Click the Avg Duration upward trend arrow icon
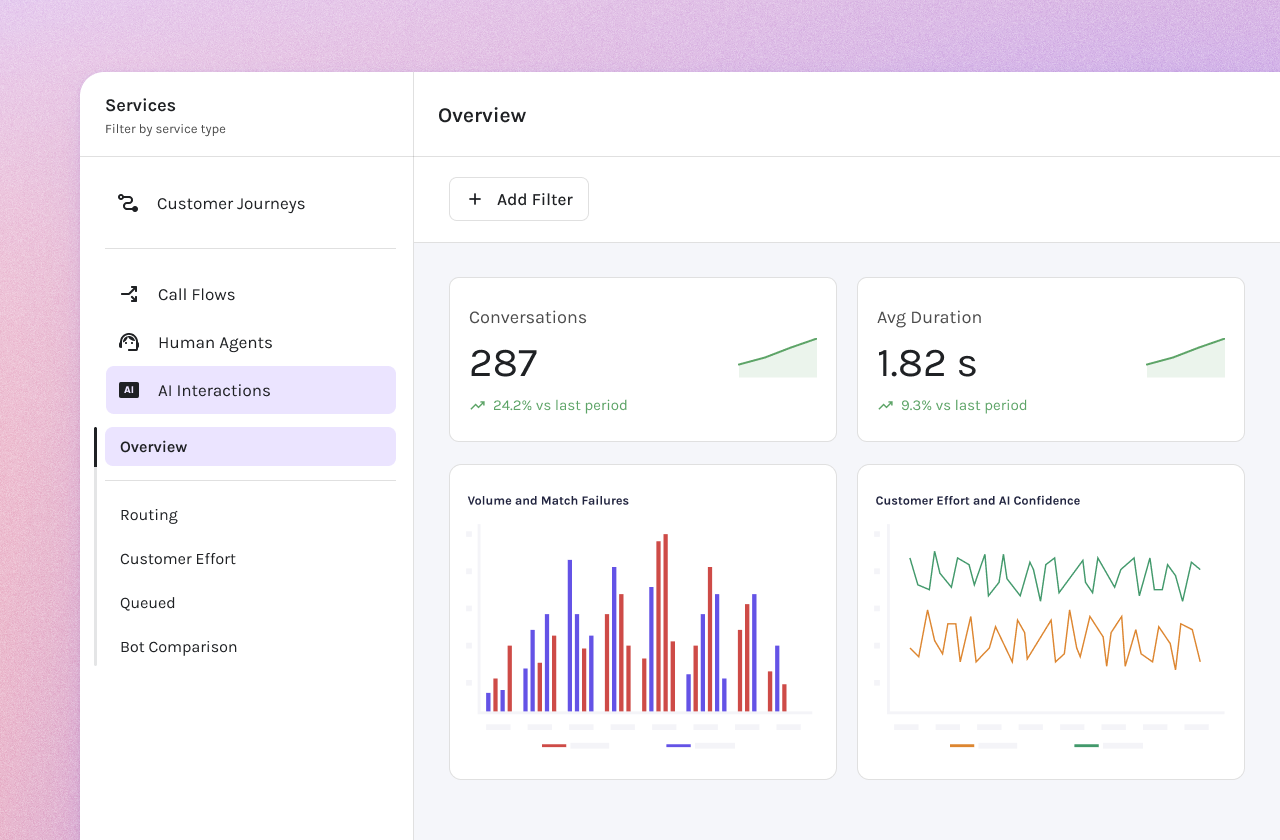 click(x=885, y=406)
